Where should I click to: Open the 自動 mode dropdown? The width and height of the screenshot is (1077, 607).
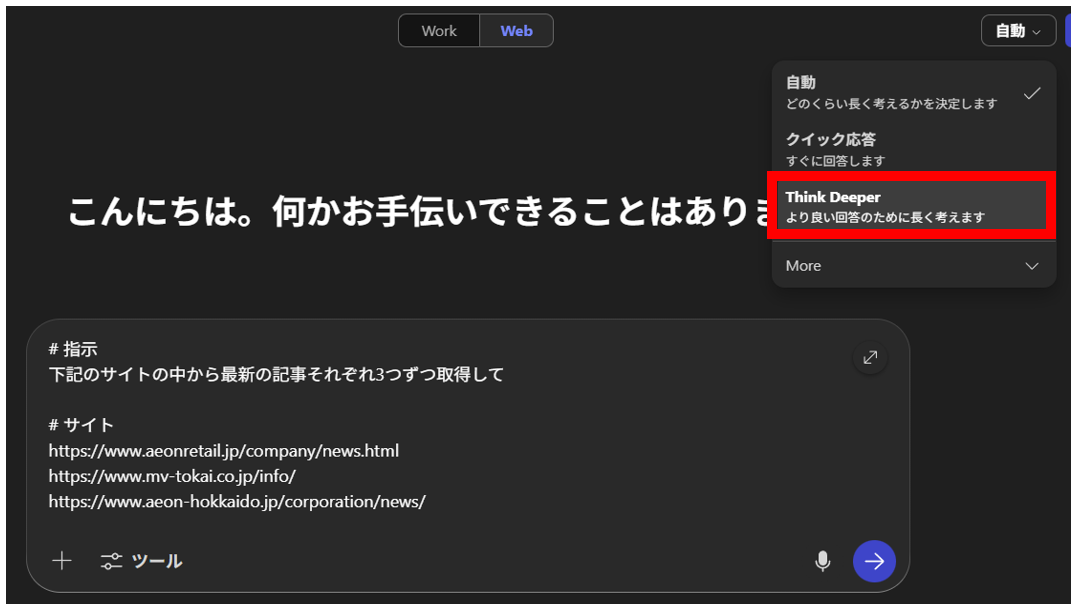point(1018,31)
